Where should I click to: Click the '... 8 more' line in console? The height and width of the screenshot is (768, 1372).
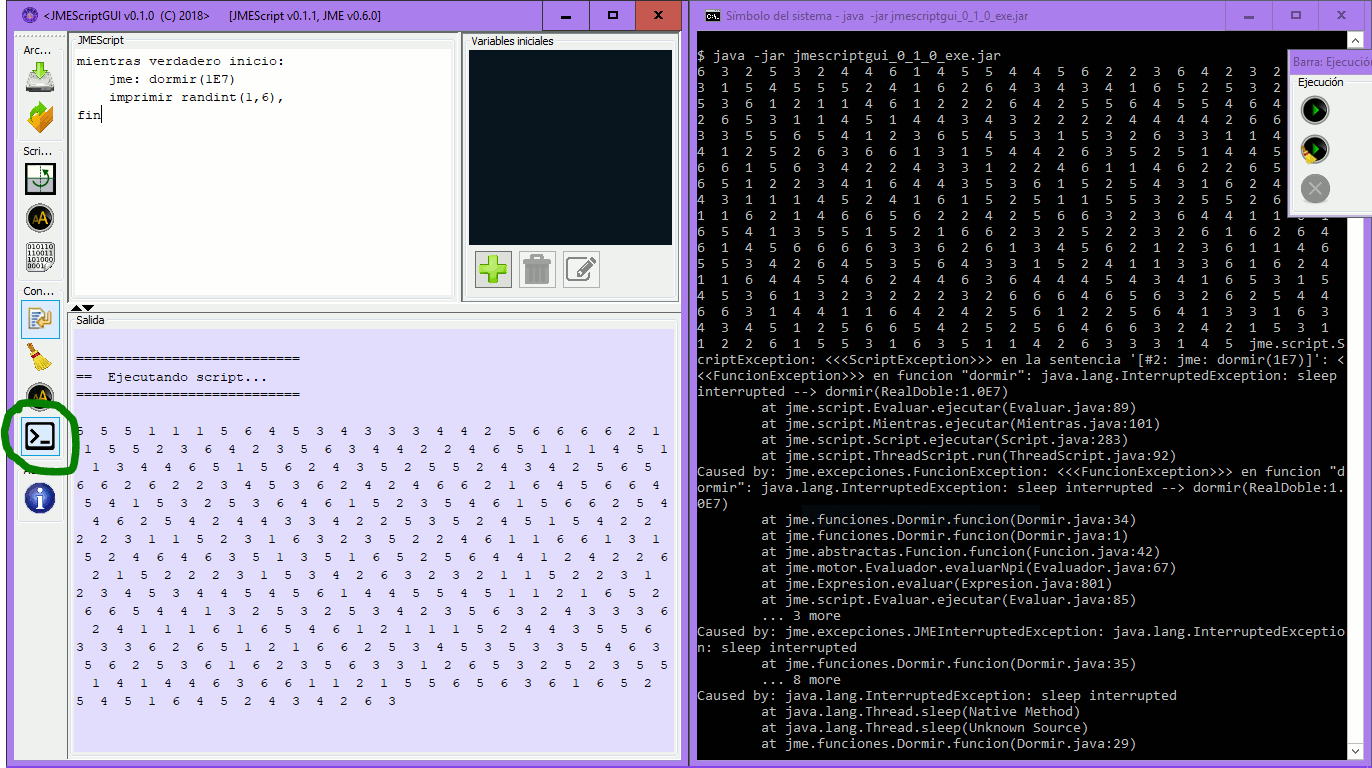click(801, 680)
